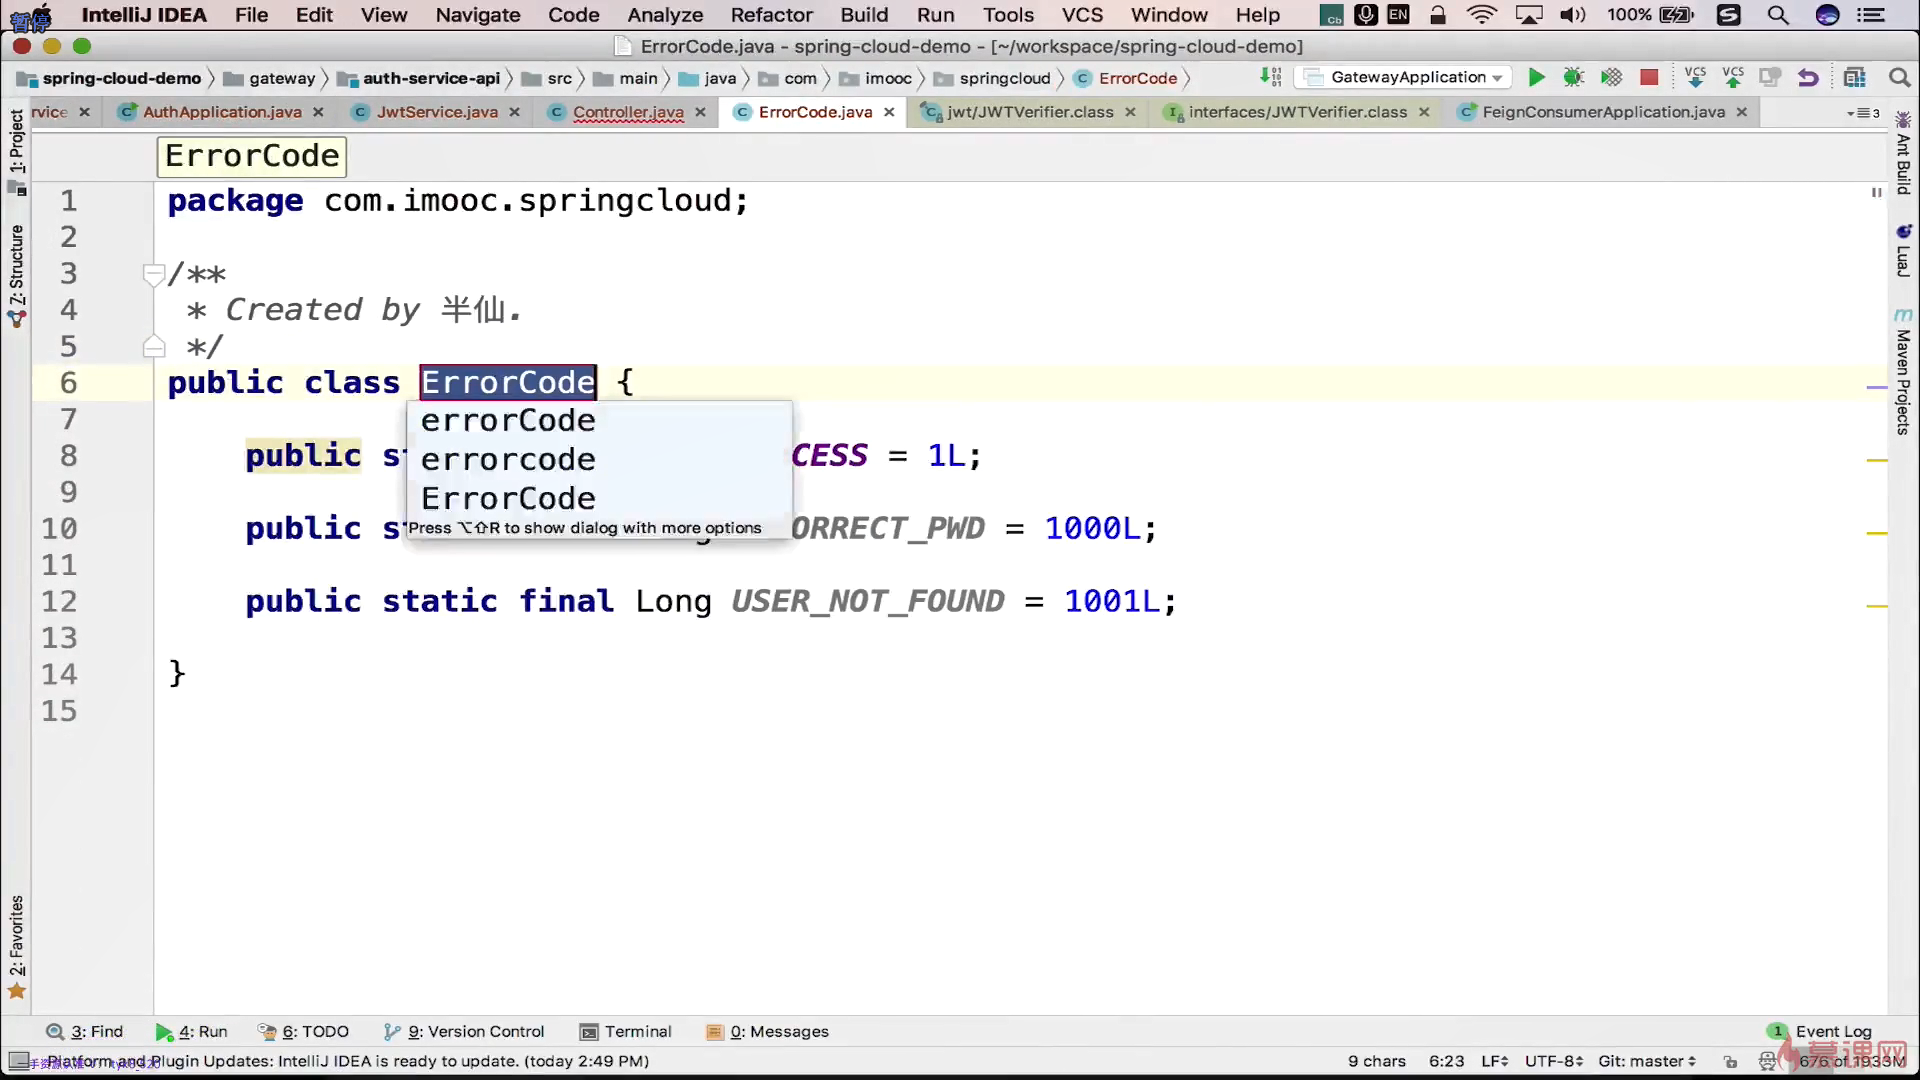Image resolution: width=1920 pixels, height=1080 pixels.
Task: Switch to JwtService.java tab
Action: [437, 112]
